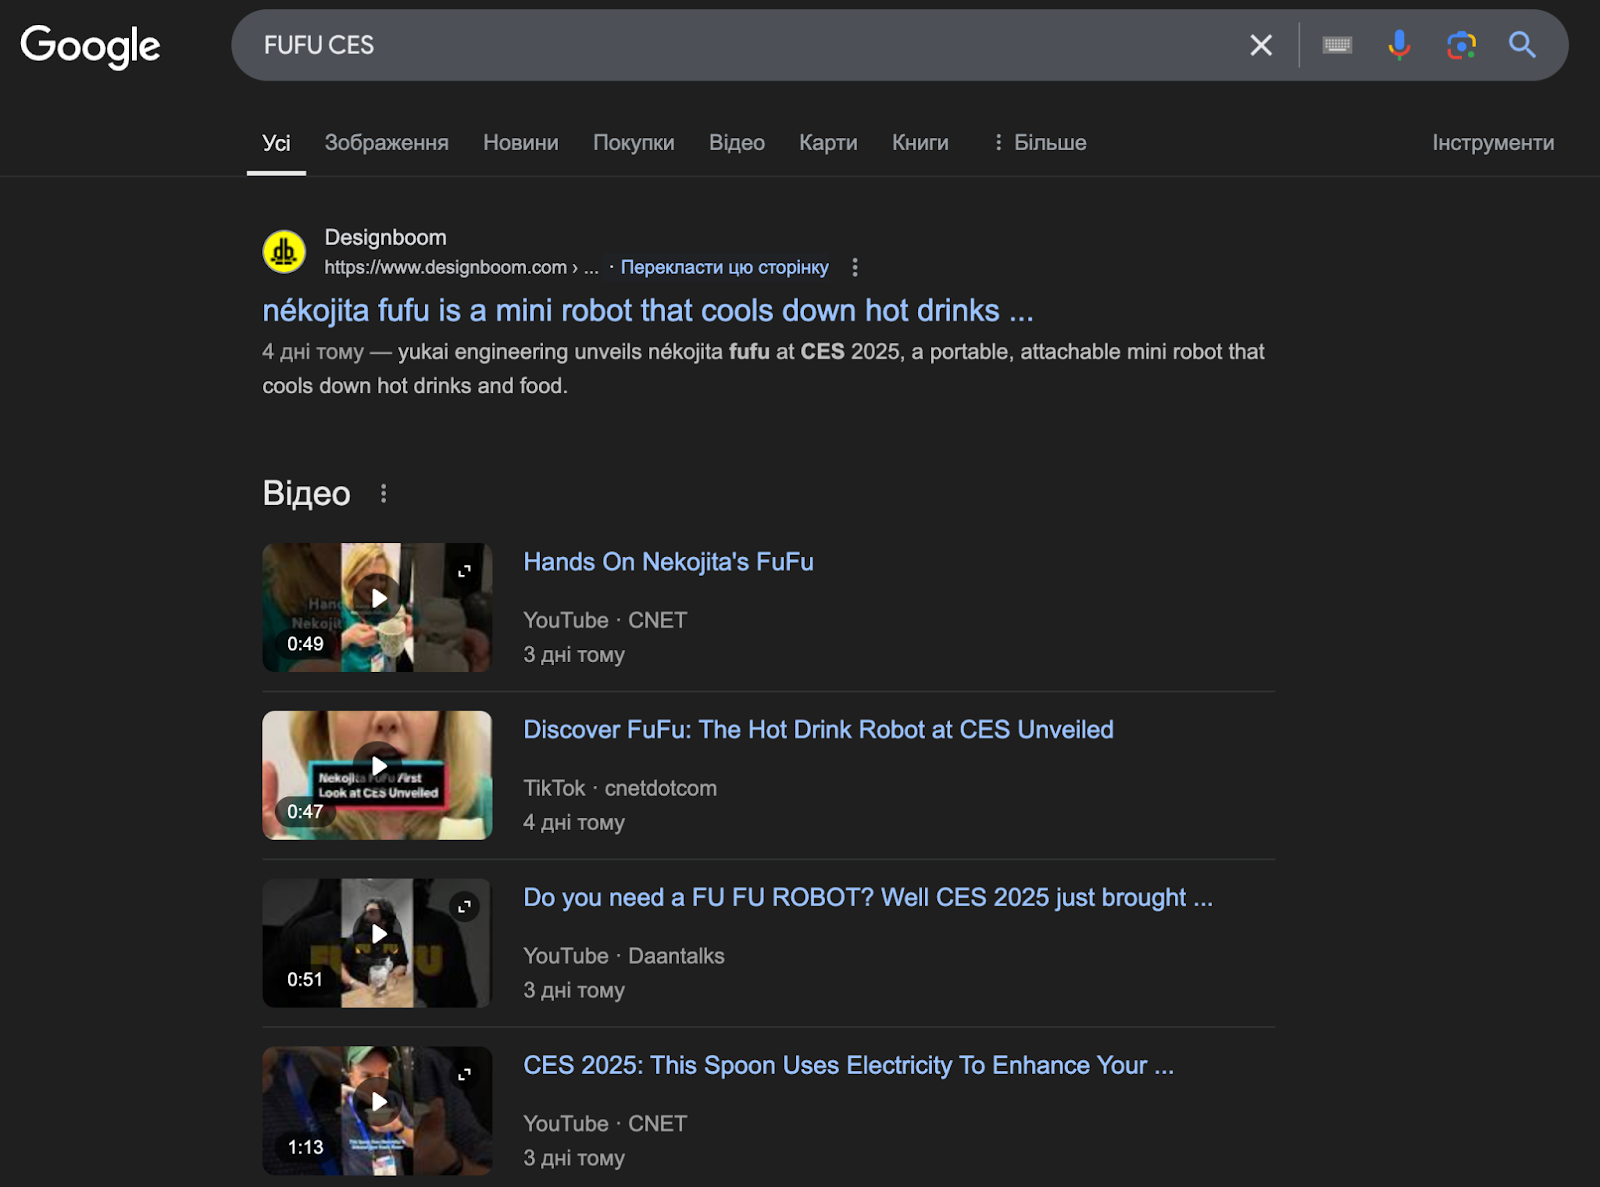Open Discover FuFu: The Hot Drink Robot link

pos(818,730)
